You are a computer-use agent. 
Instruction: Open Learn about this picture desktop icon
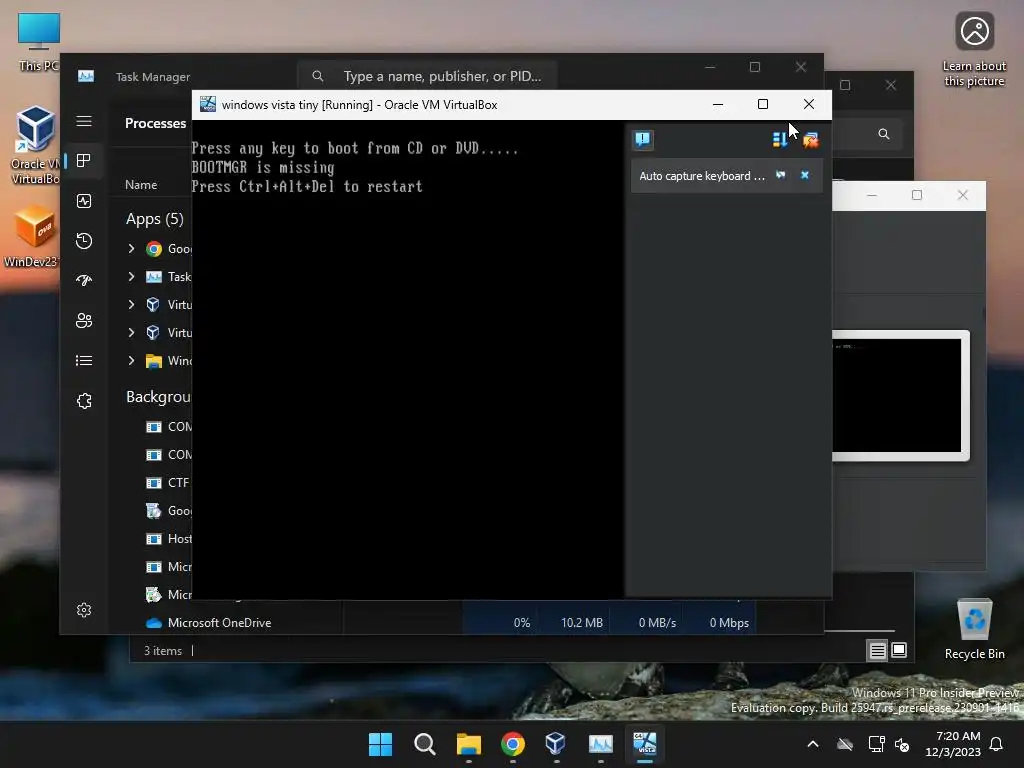click(x=974, y=50)
